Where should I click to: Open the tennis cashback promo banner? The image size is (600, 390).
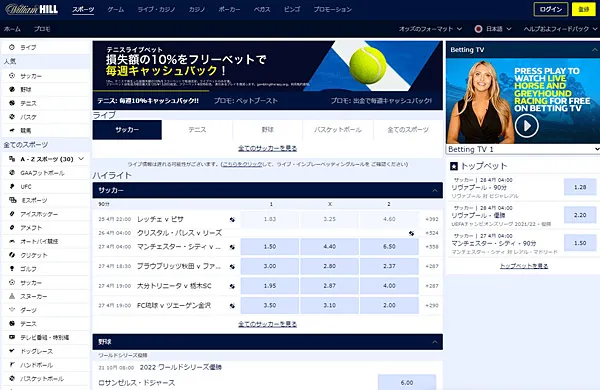267,66
